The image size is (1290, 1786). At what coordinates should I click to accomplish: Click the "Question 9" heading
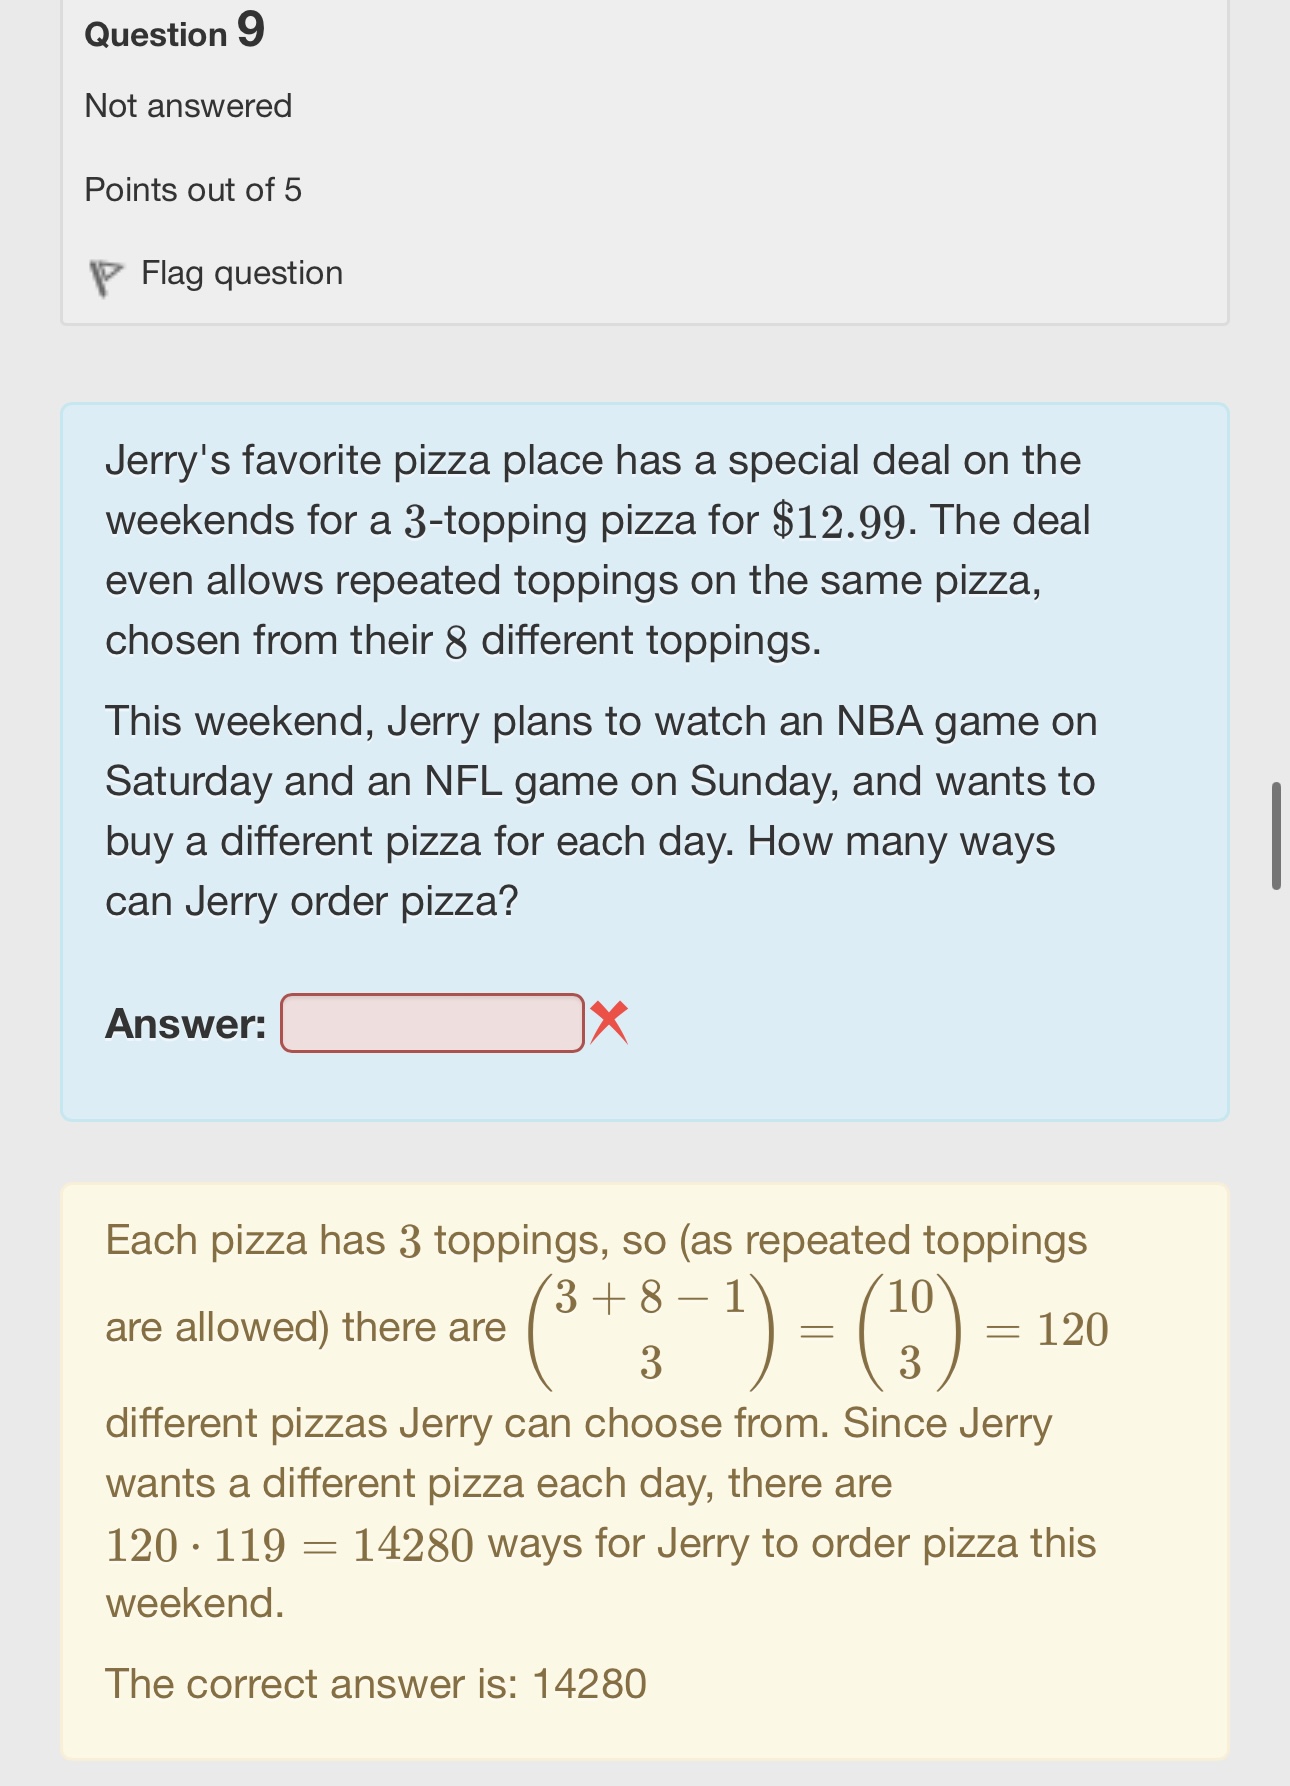pos(175,32)
